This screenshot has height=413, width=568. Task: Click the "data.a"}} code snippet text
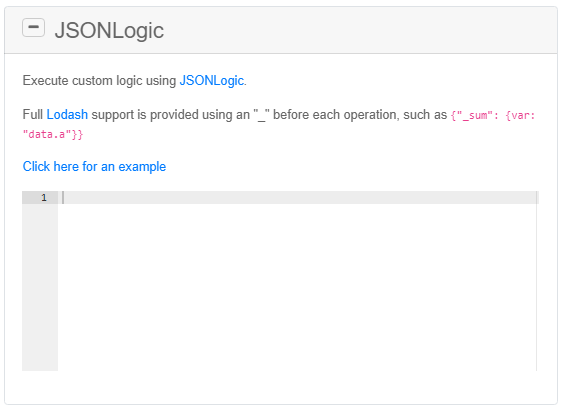[x=53, y=134]
